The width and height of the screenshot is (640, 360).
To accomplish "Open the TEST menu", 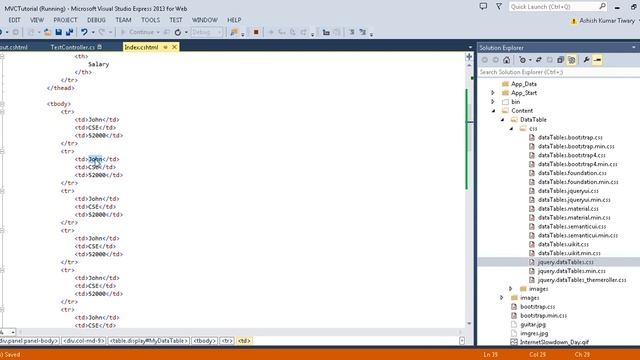I will pyautogui.click(x=176, y=20).
